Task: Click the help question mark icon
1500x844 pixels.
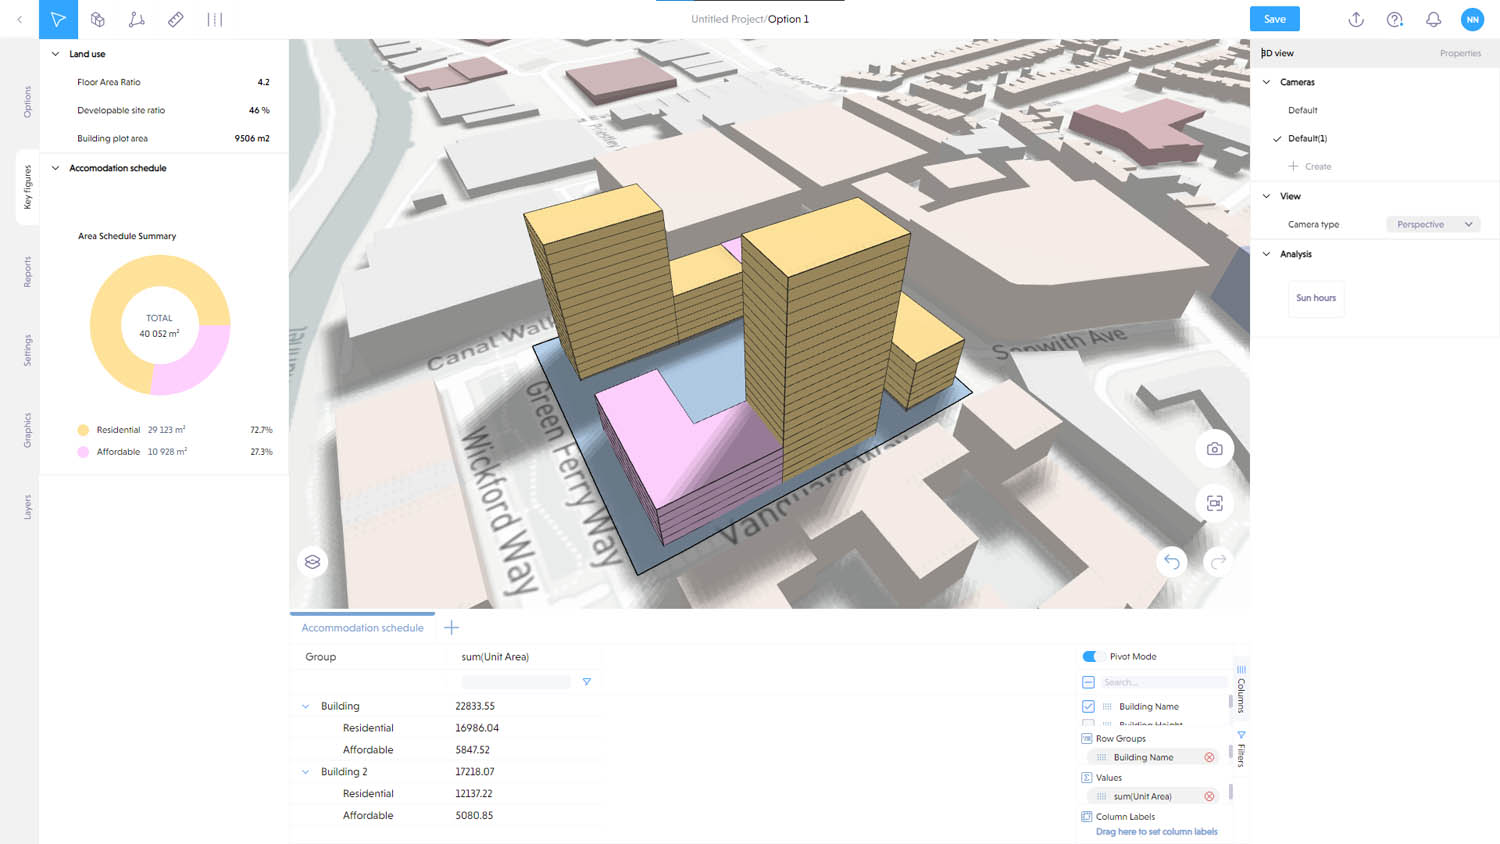Action: [x=1395, y=19]
